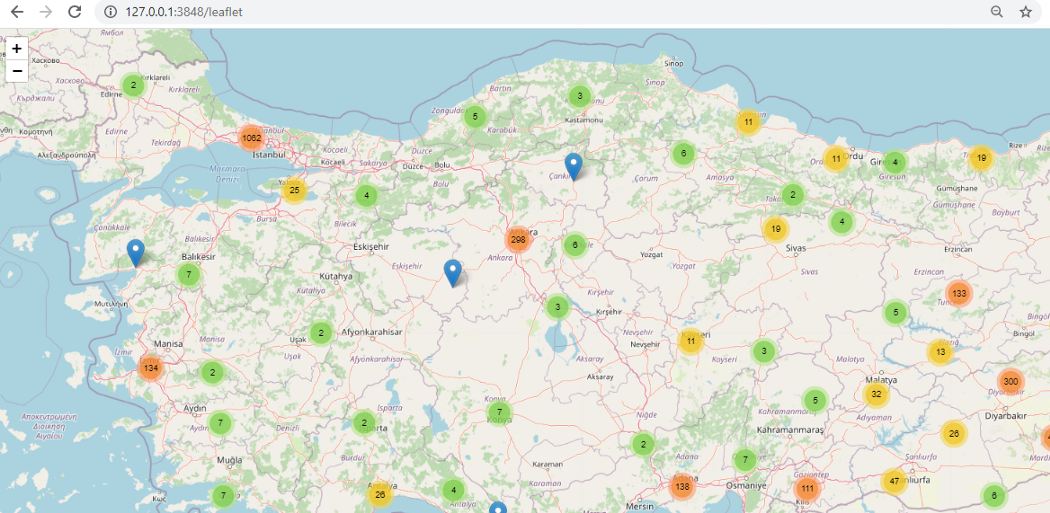Image resolution: width=1050 pixels, height=513 pixels.
Task: Click the Kütahya city label
Action: coord(335,276)
